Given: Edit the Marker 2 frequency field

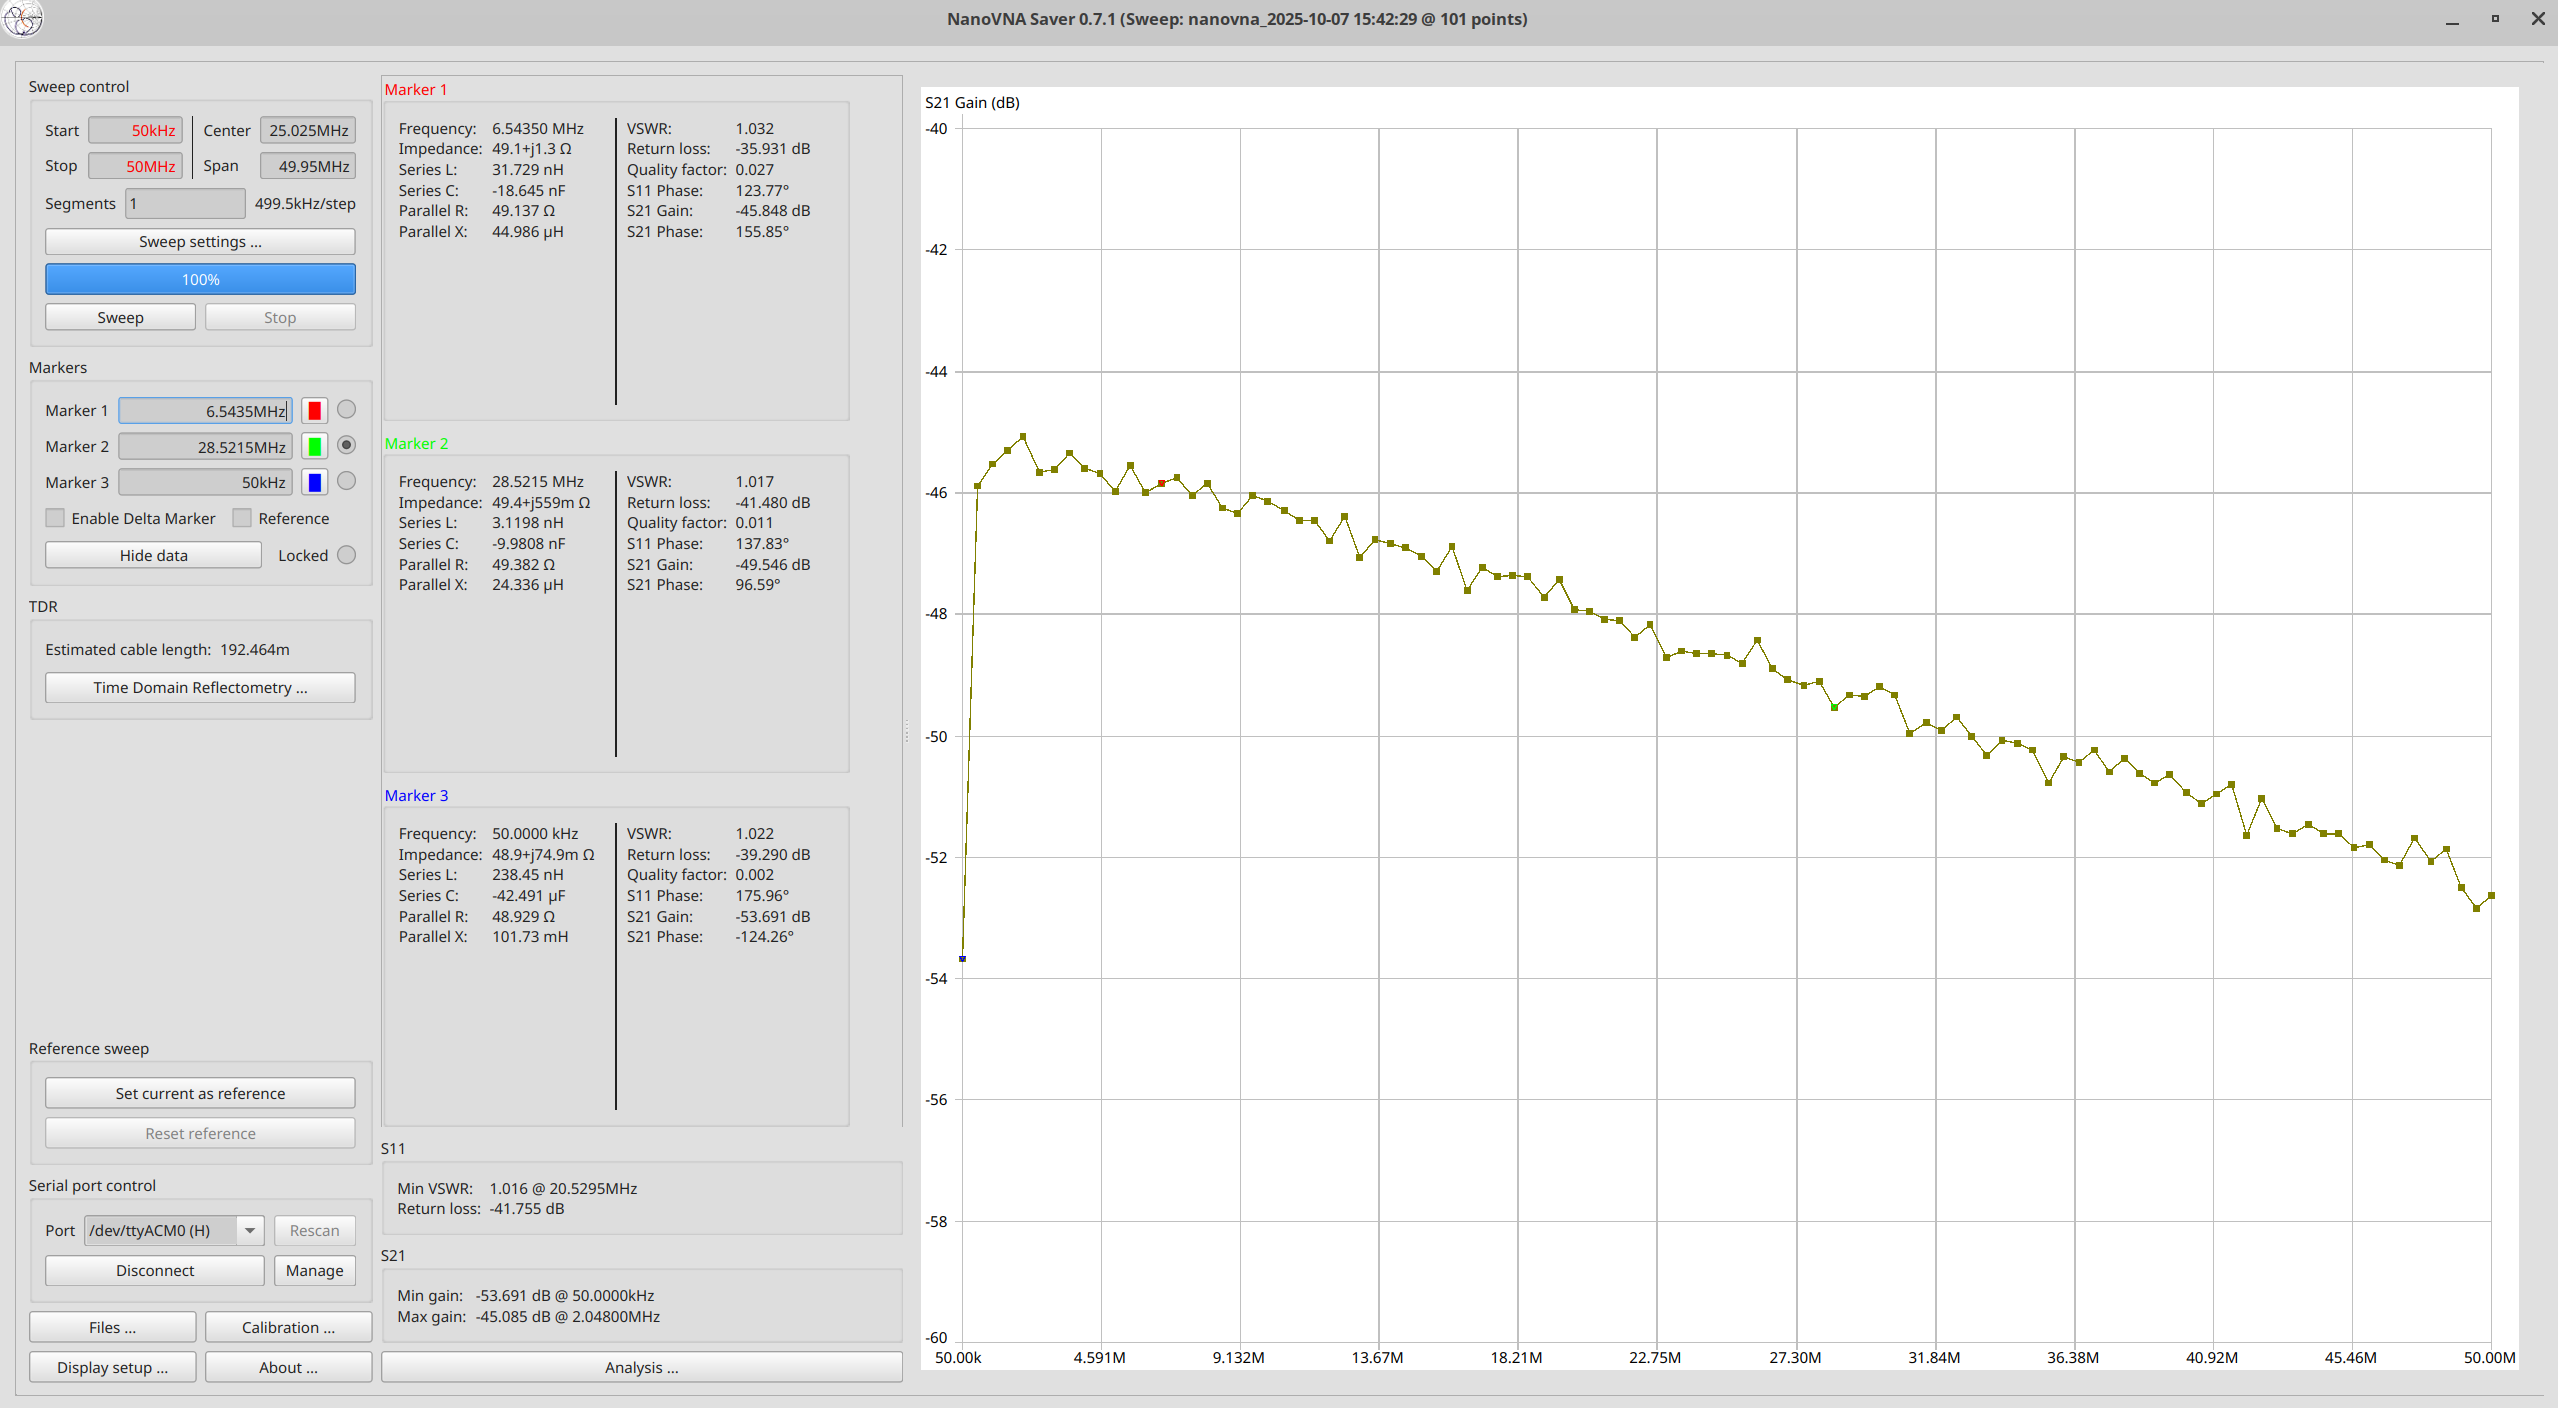Looking at the screenshot, I should click(x=203, y=446).
